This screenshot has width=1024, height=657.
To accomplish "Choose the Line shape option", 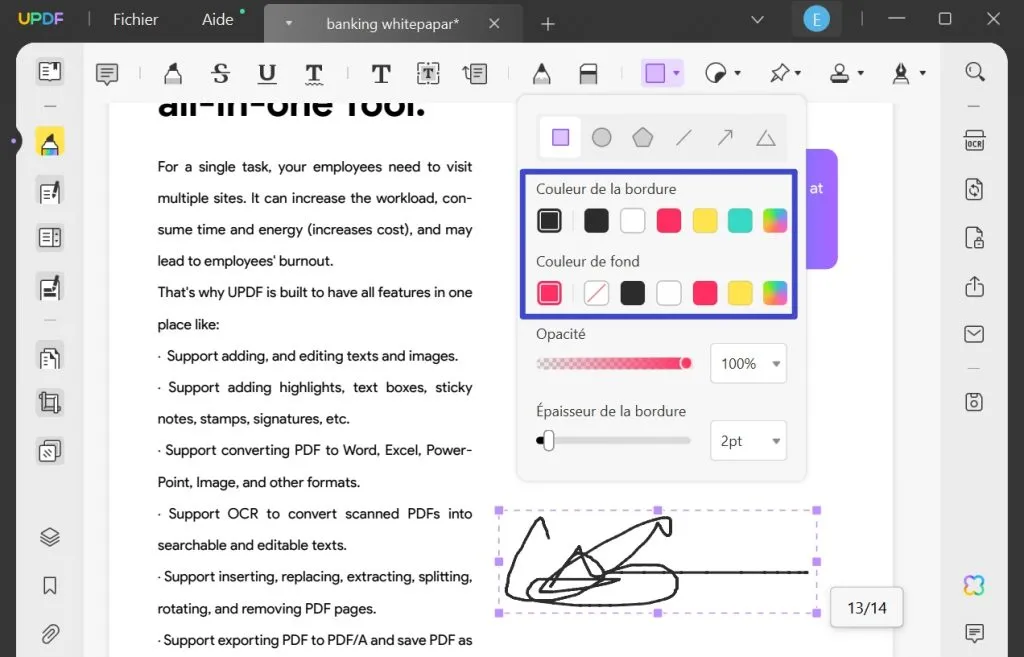I will click(684, 137).
